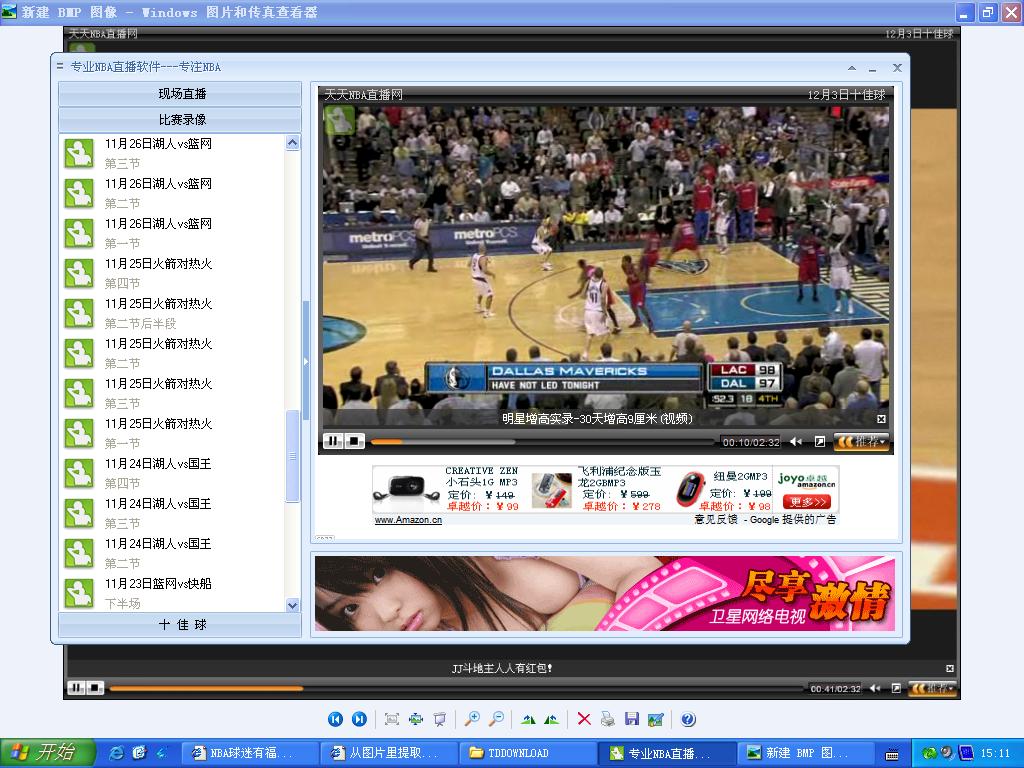Seek on front player progress bar
The image size is (1024, 768).
(x=542, y=442)
